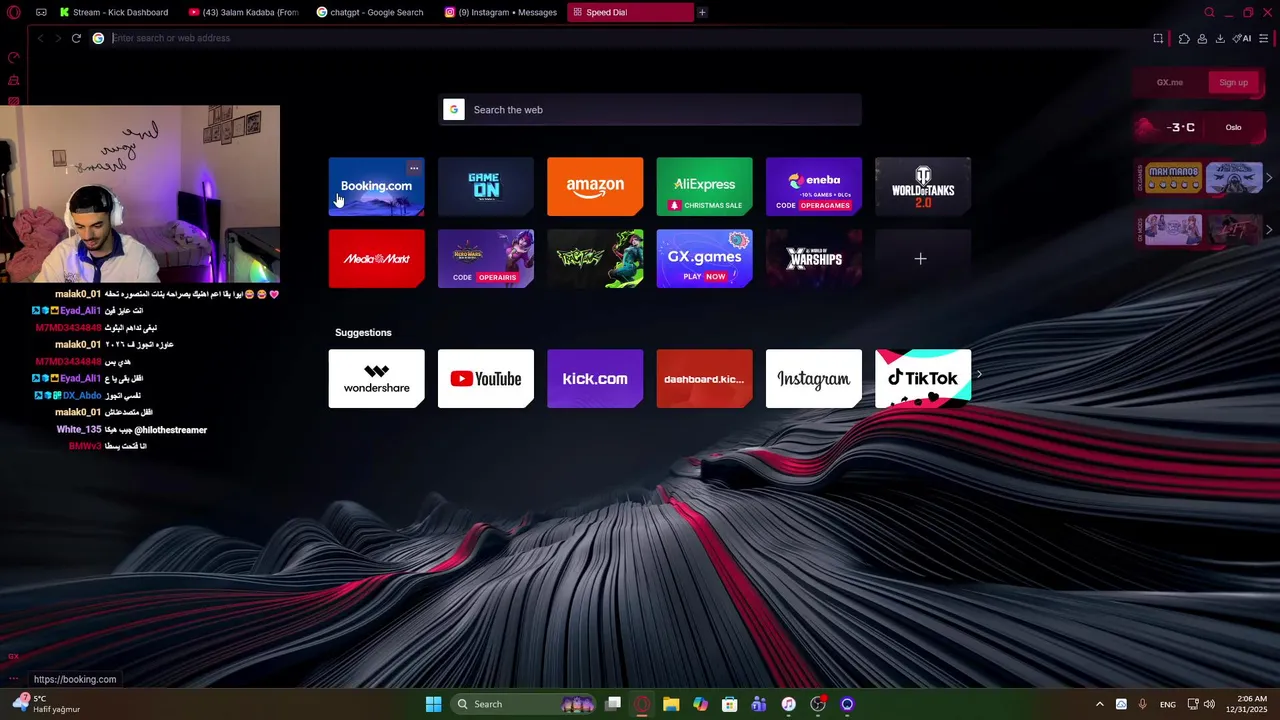This screenshot has width=1280, height=720.
Task: Open Windows Start button
Action: [433, 704]
